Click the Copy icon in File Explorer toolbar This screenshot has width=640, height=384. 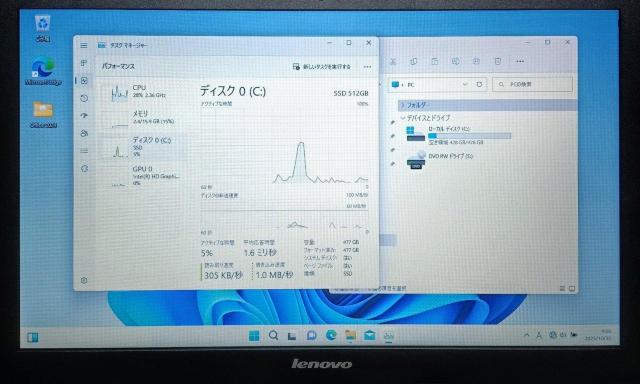[413, 62]
